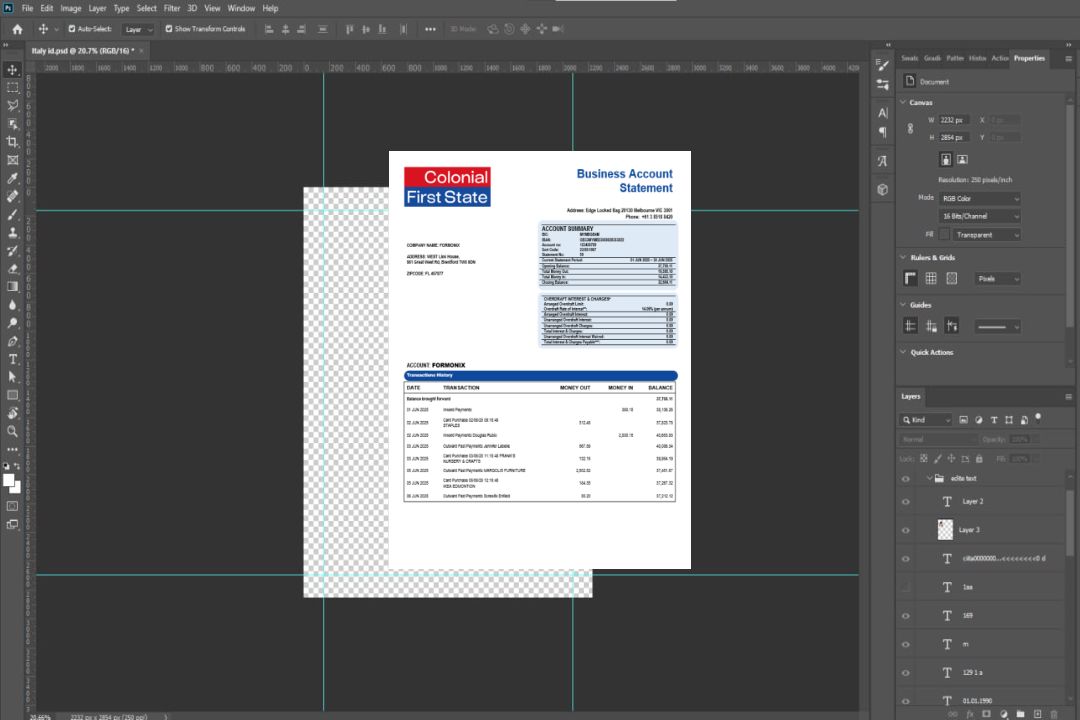This screenshot has height=720, width=1080.
Task: Open the Fill Transparent dropdown
Action: click(987, 235)
